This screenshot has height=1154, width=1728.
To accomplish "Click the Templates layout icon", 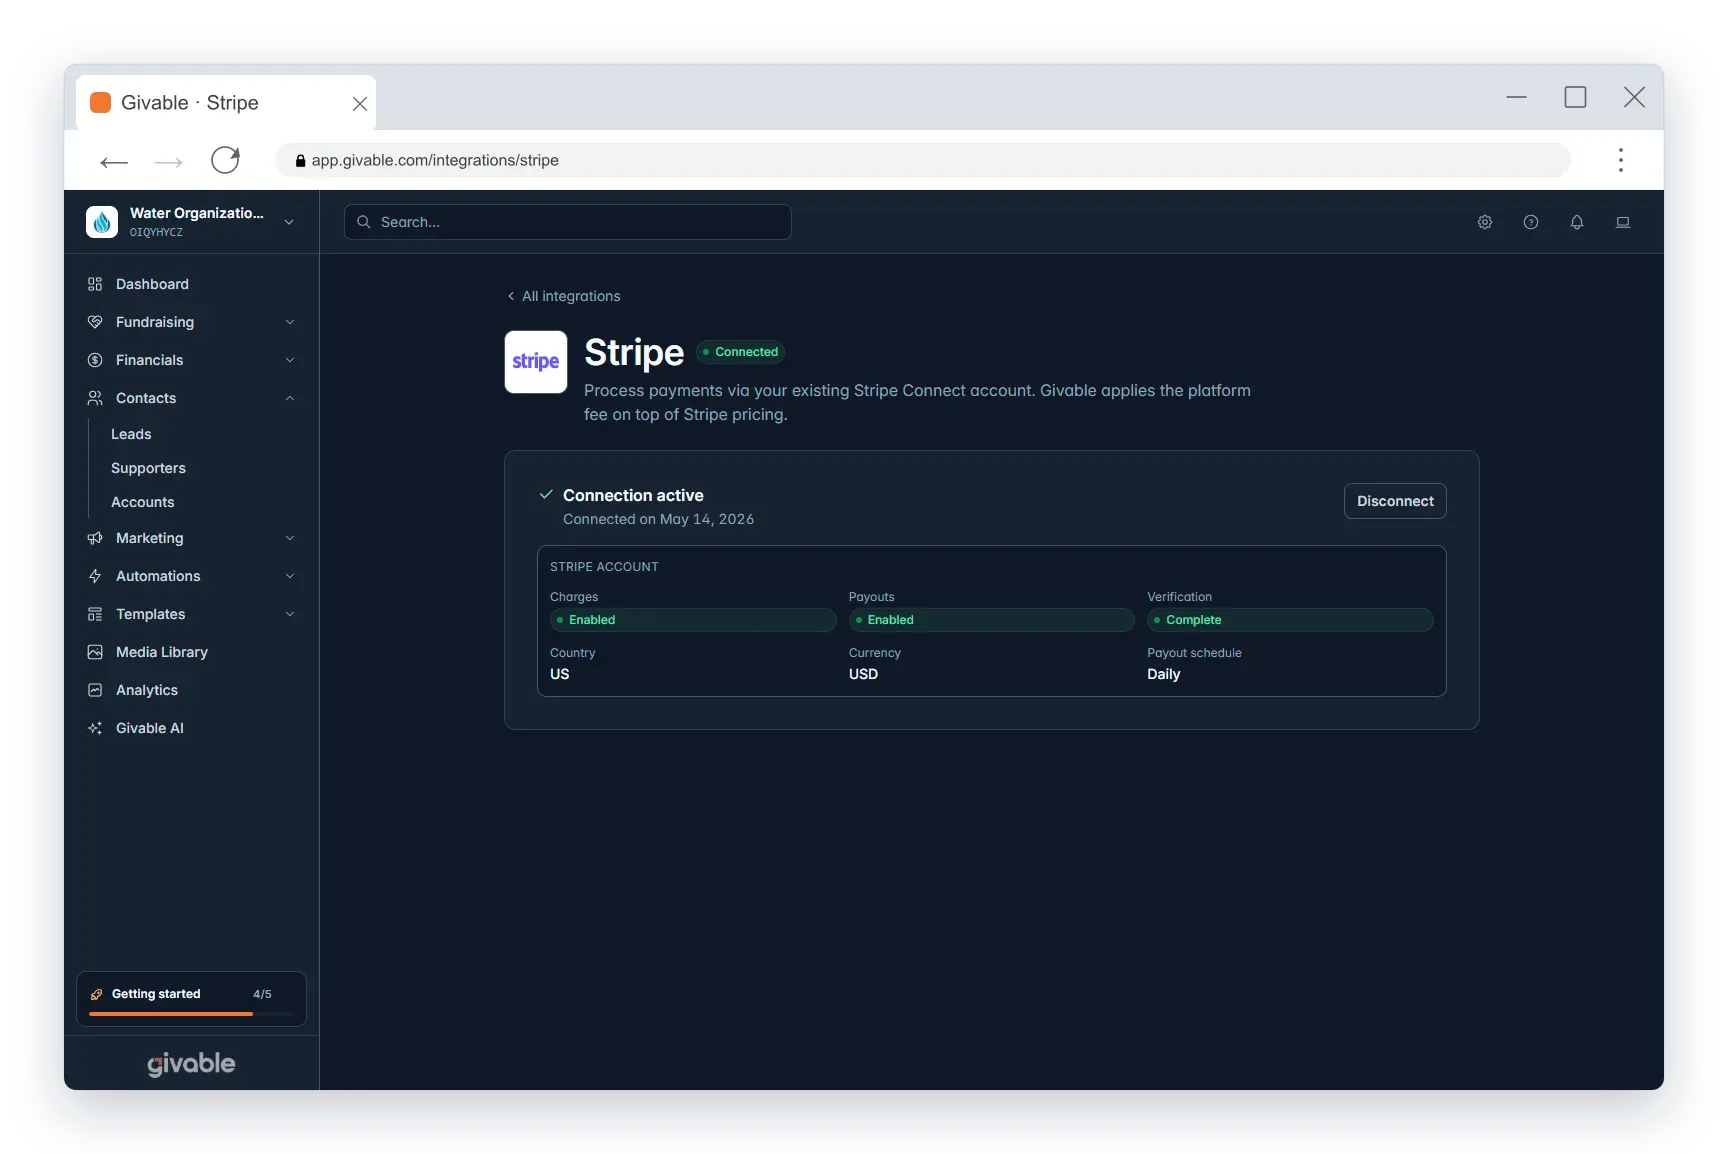I will coord(95,614).
